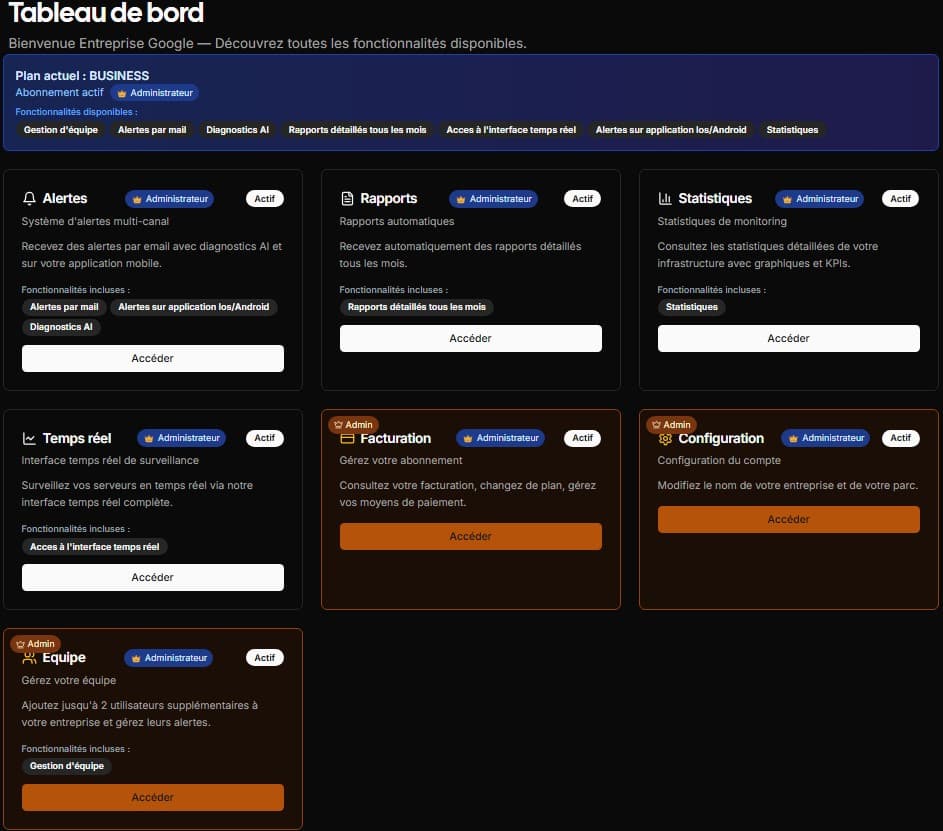Screen dimensions: 943x831
Task: Click the Acces à l'interface temps réel tag
Action: coord(95,546)
